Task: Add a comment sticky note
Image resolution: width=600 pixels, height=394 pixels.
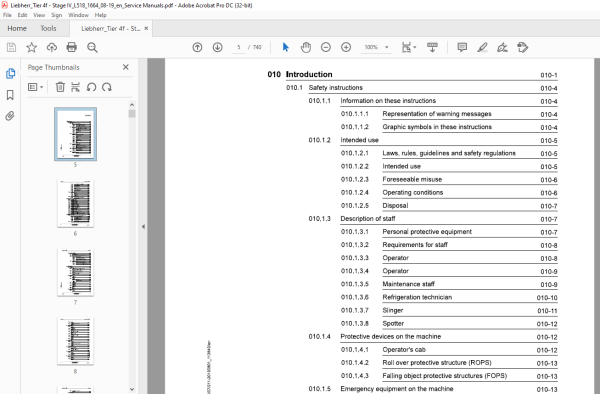Action: [x=462, y=47]
